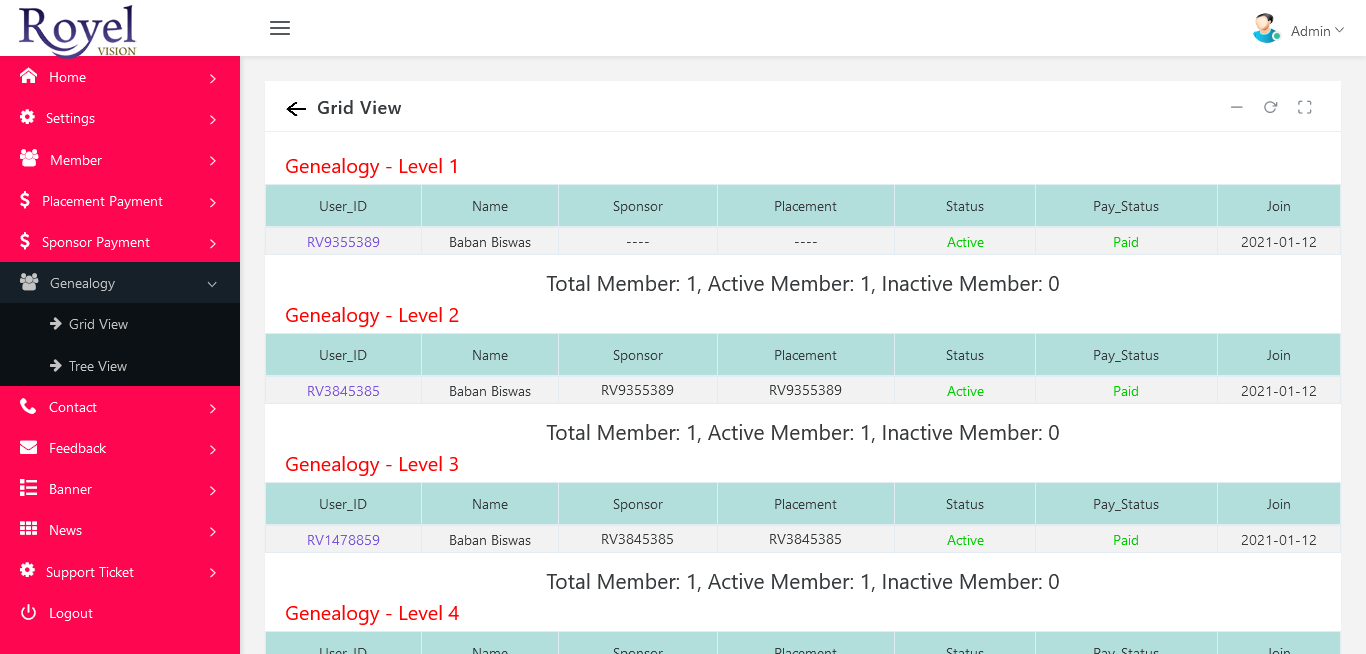Click the Genealogy - Level 1 heading
Viewport: 1366px width, 654px height.
(x=372, y=166)
